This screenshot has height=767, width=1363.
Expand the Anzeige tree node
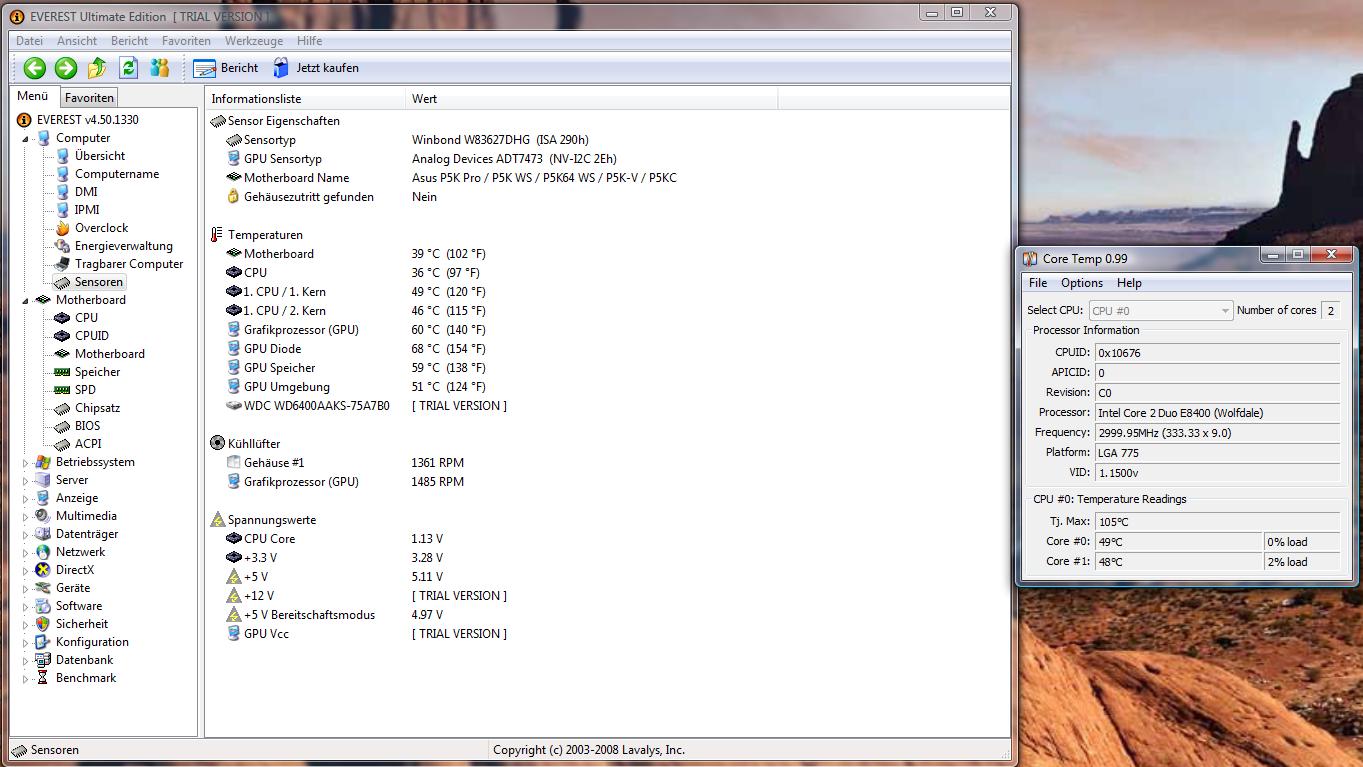coord(26,498)
